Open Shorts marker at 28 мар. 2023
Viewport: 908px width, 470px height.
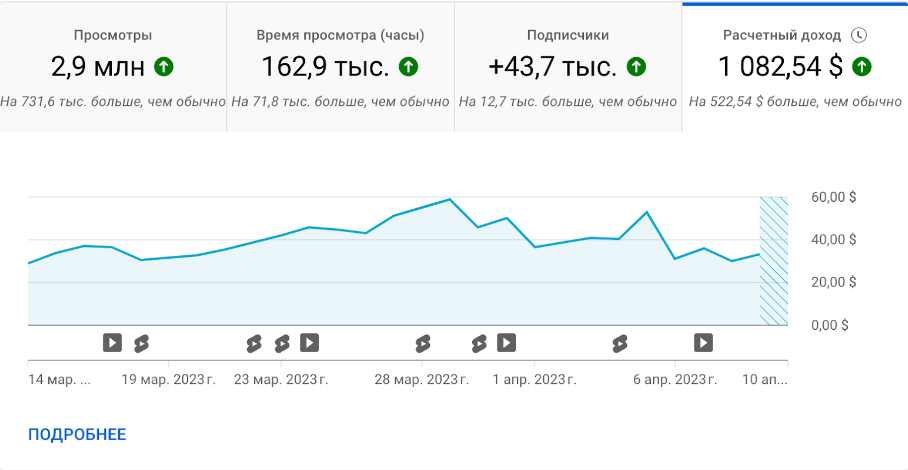(x=423, y=343)
